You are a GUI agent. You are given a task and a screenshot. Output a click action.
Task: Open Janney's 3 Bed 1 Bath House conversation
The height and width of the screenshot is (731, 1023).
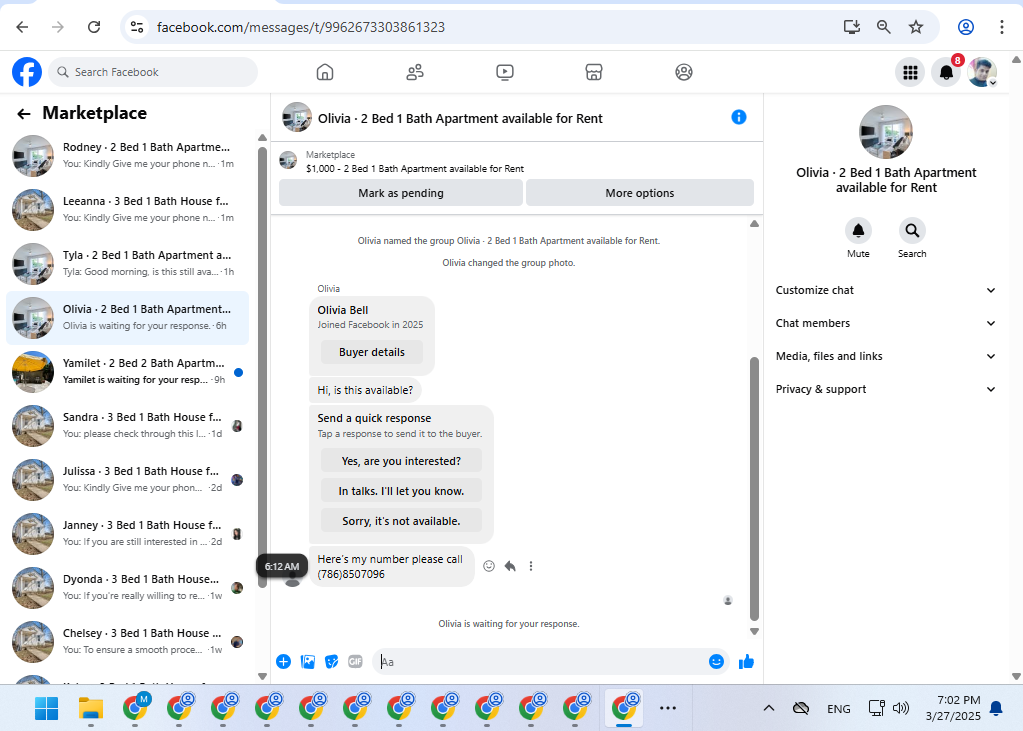(128, 534)
